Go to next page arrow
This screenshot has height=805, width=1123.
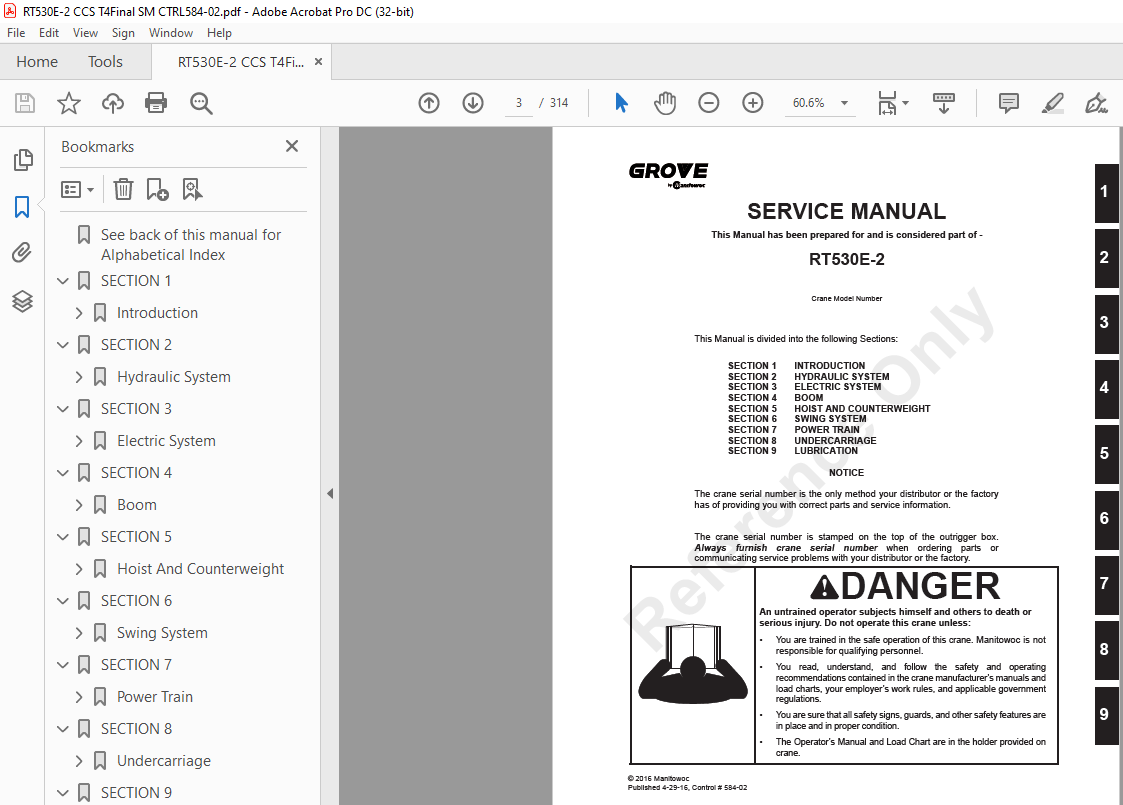coord(473,103)
